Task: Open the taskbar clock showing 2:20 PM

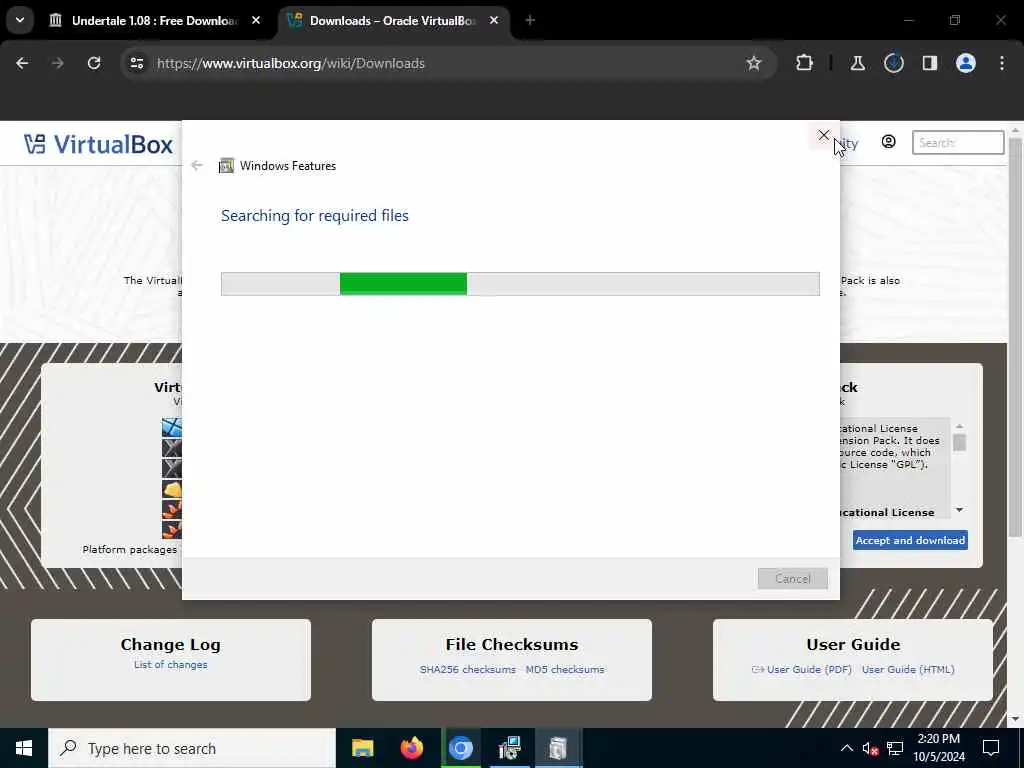Action: pyautogui.click(x=939, y=748)
